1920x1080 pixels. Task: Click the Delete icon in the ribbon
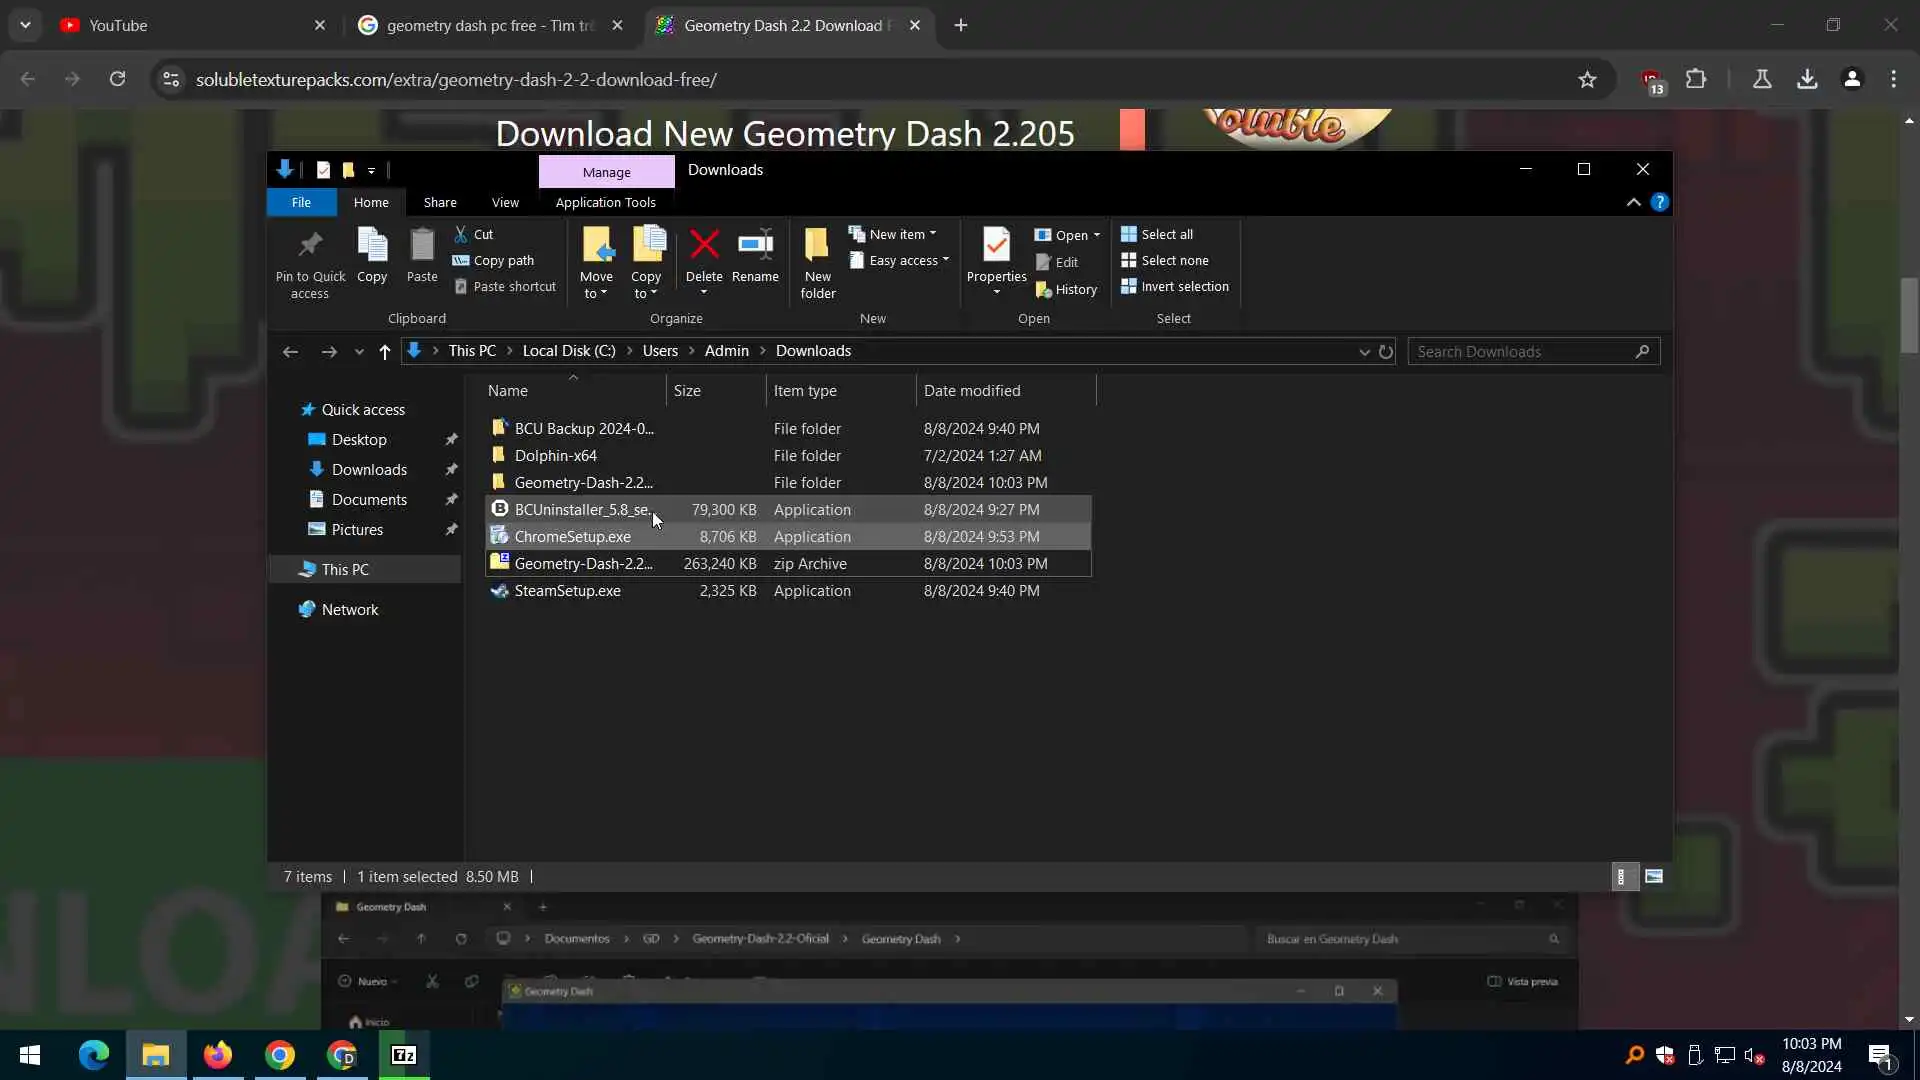click(704, 245)
